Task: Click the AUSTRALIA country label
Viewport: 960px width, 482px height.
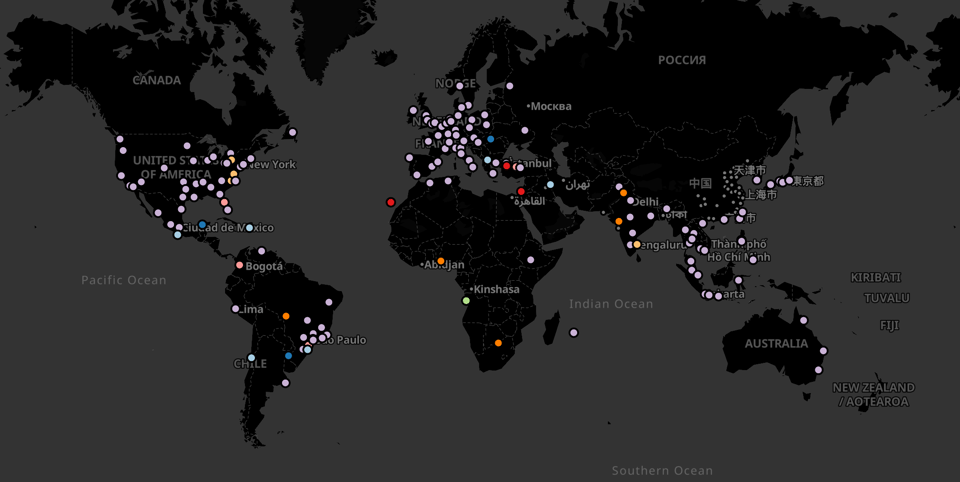Action: [776, 343]
